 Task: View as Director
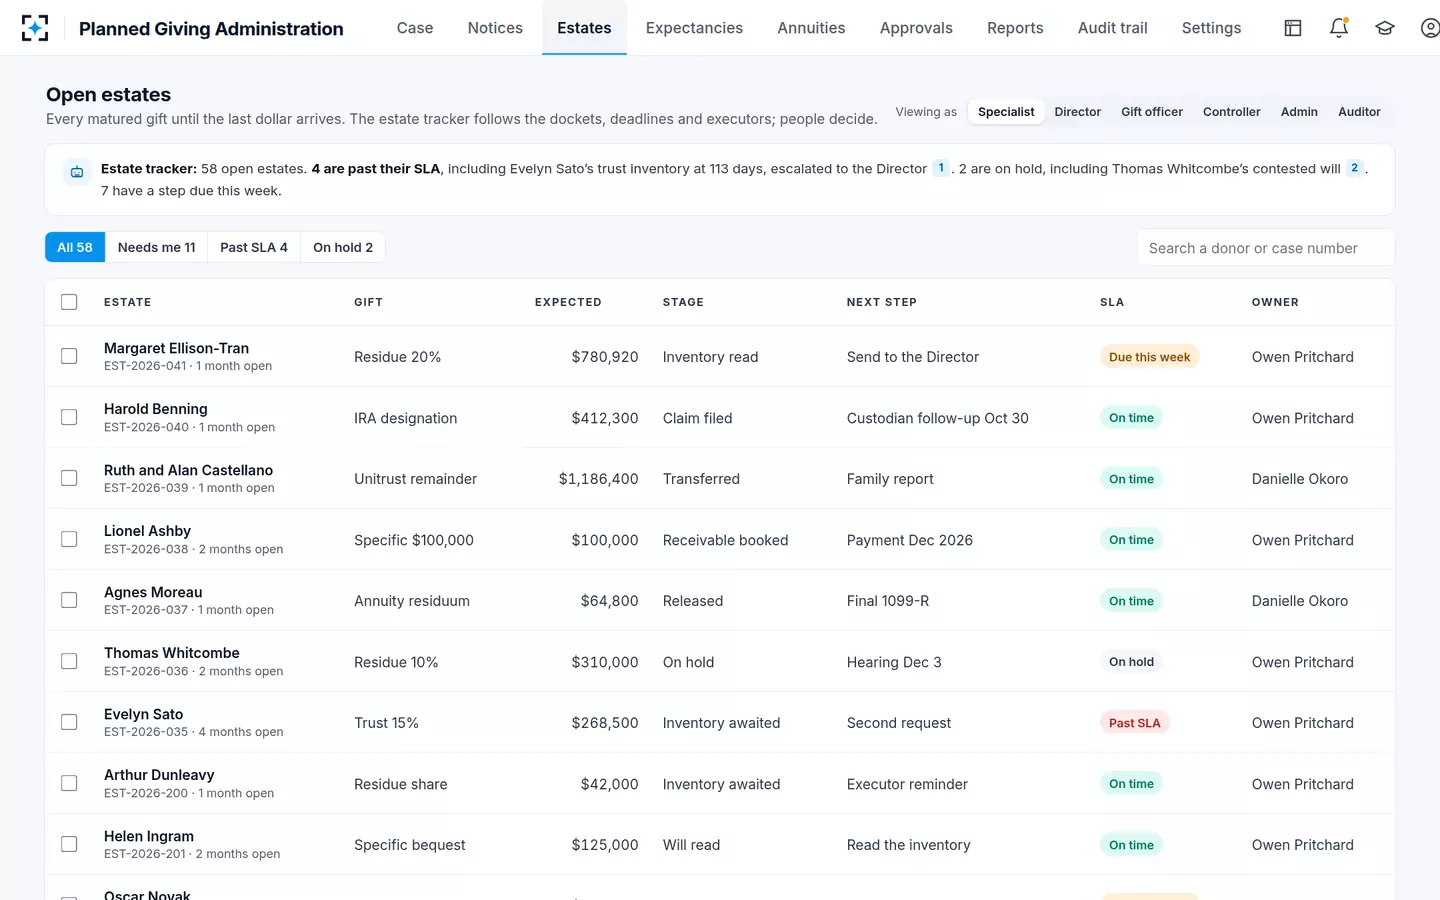coord(1078,112)
